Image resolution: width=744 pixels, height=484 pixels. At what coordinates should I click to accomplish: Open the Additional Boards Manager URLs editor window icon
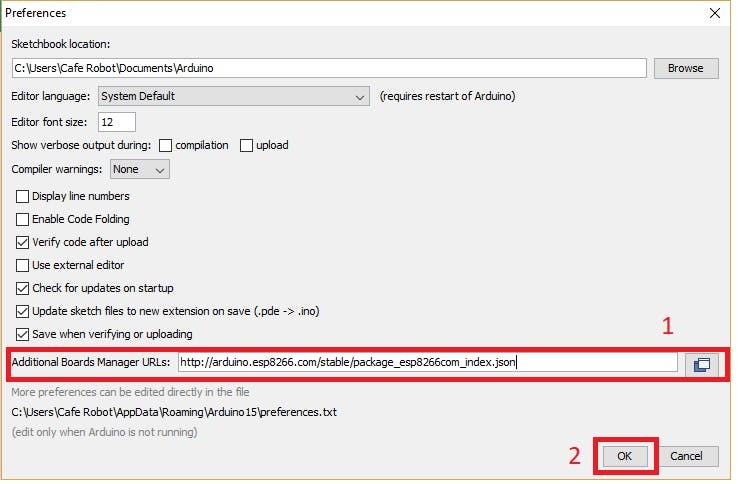click(x=702, y=364)
